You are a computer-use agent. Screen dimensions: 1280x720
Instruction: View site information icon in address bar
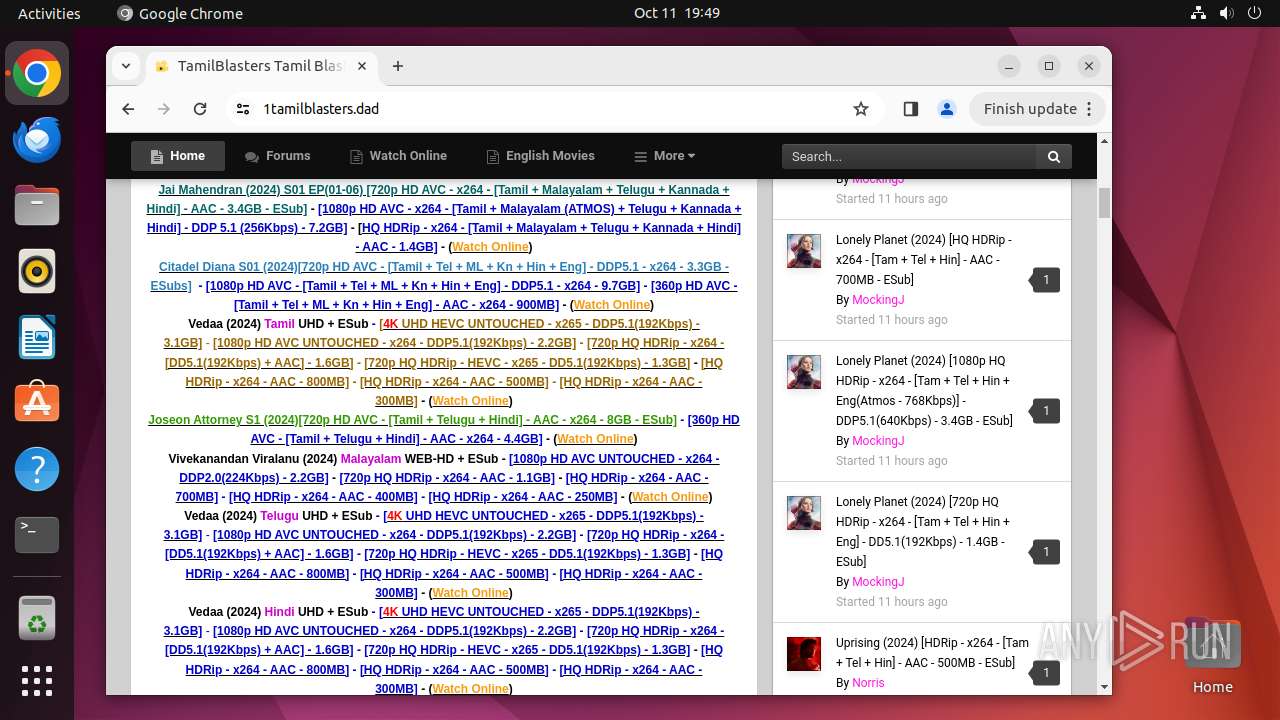click(x=242, y=109)
